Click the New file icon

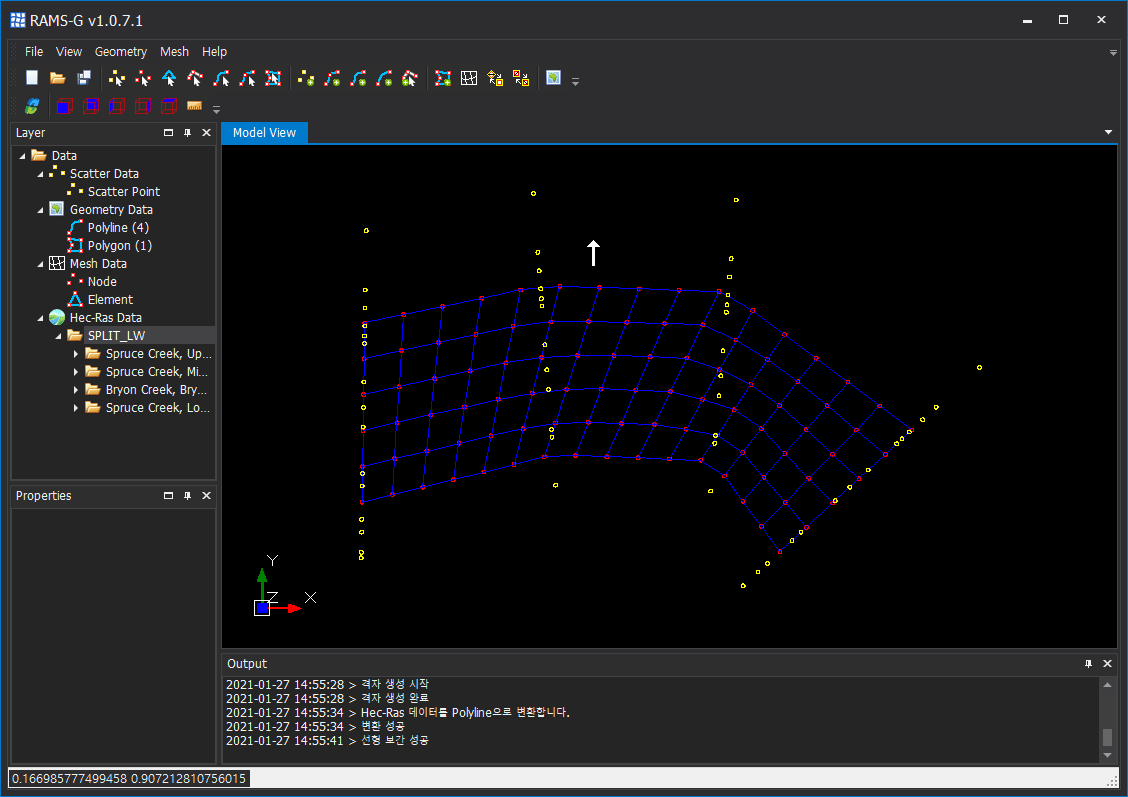[32, 78]
